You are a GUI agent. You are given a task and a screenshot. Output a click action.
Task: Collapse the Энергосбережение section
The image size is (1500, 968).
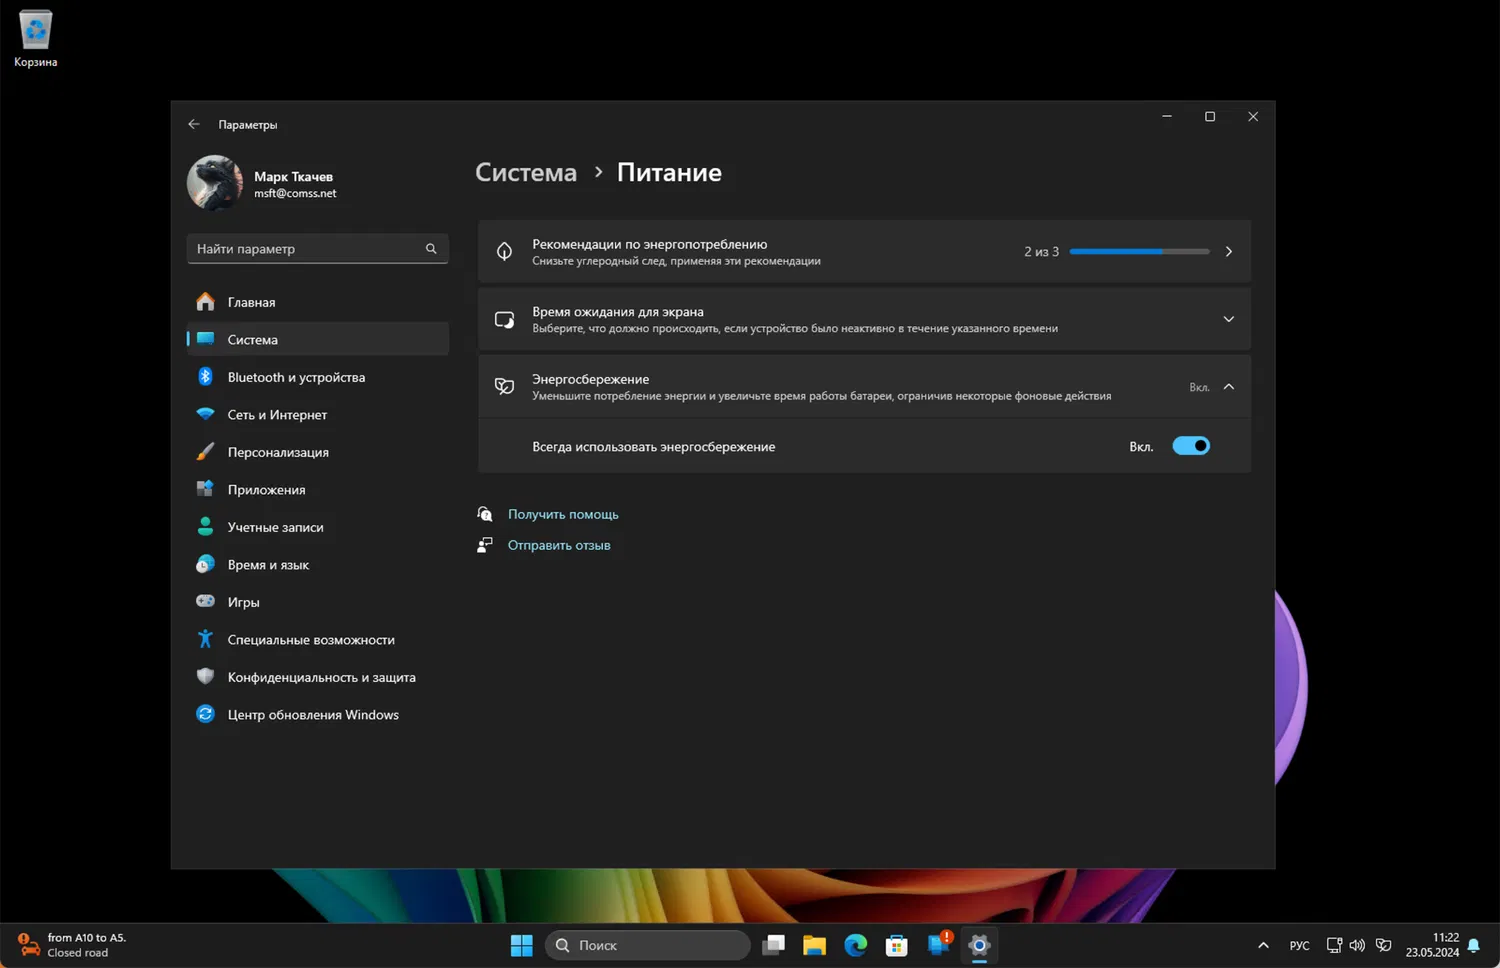tap(1228, 387)
